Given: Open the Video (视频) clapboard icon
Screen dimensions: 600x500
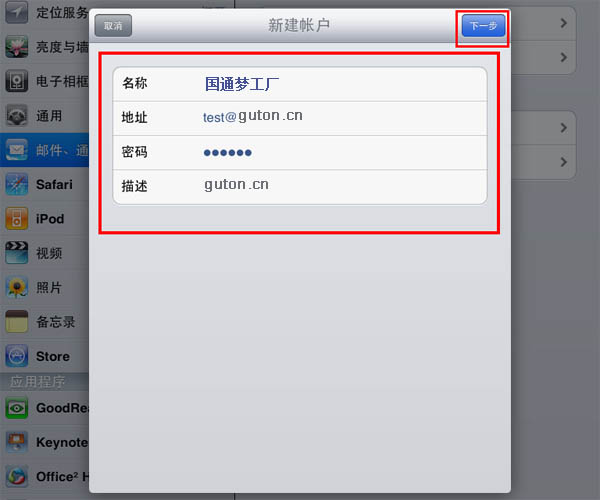Looking at the screenshot, I should click(x=16, y=253).
